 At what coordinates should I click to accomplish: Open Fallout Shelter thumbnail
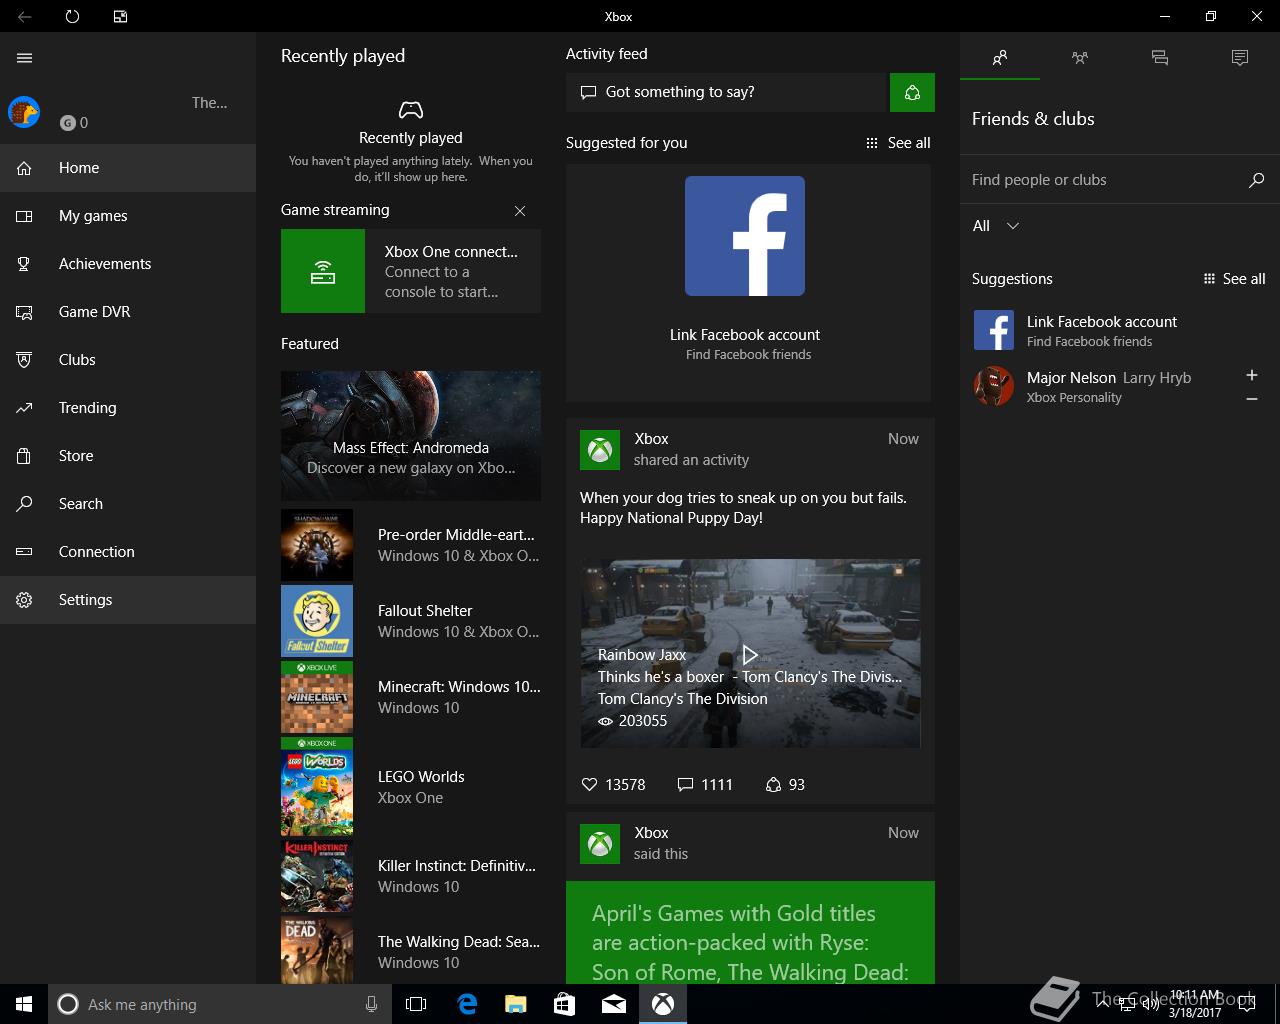coord(317,621)
